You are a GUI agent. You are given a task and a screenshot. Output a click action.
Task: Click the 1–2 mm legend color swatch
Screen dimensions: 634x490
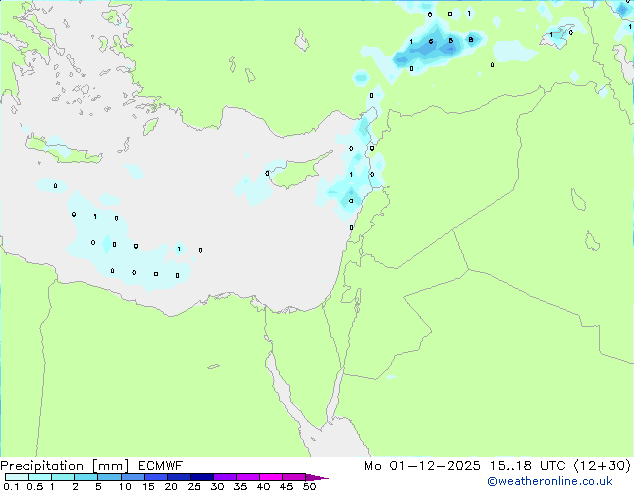(63, 477)
